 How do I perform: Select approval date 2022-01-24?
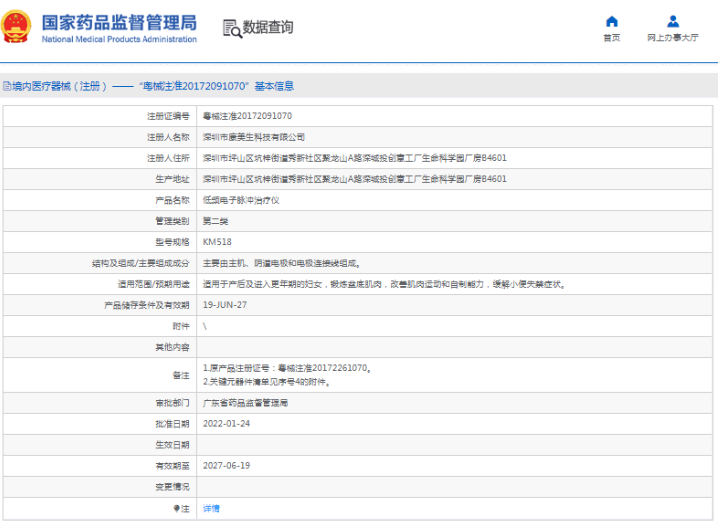pyautogui.click(x=226, y=424)
